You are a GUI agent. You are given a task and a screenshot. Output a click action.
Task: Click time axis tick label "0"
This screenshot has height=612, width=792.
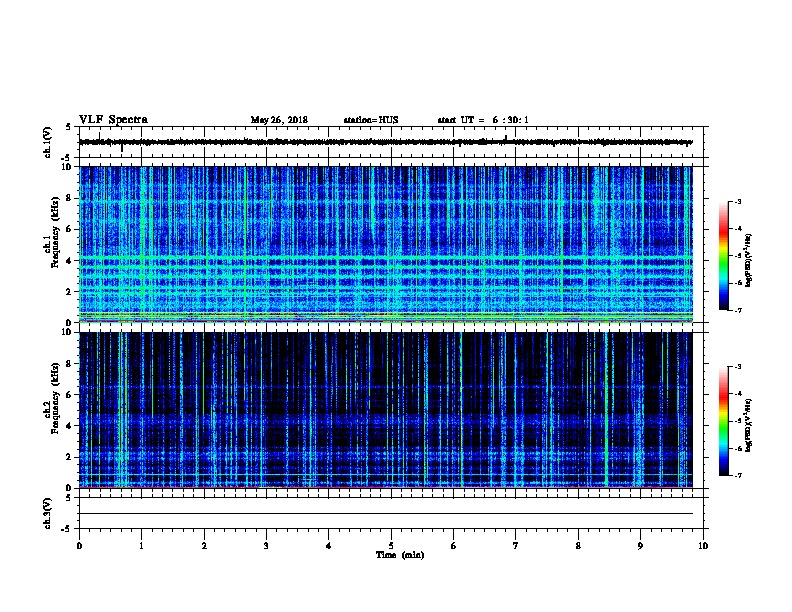click(79, 546)
